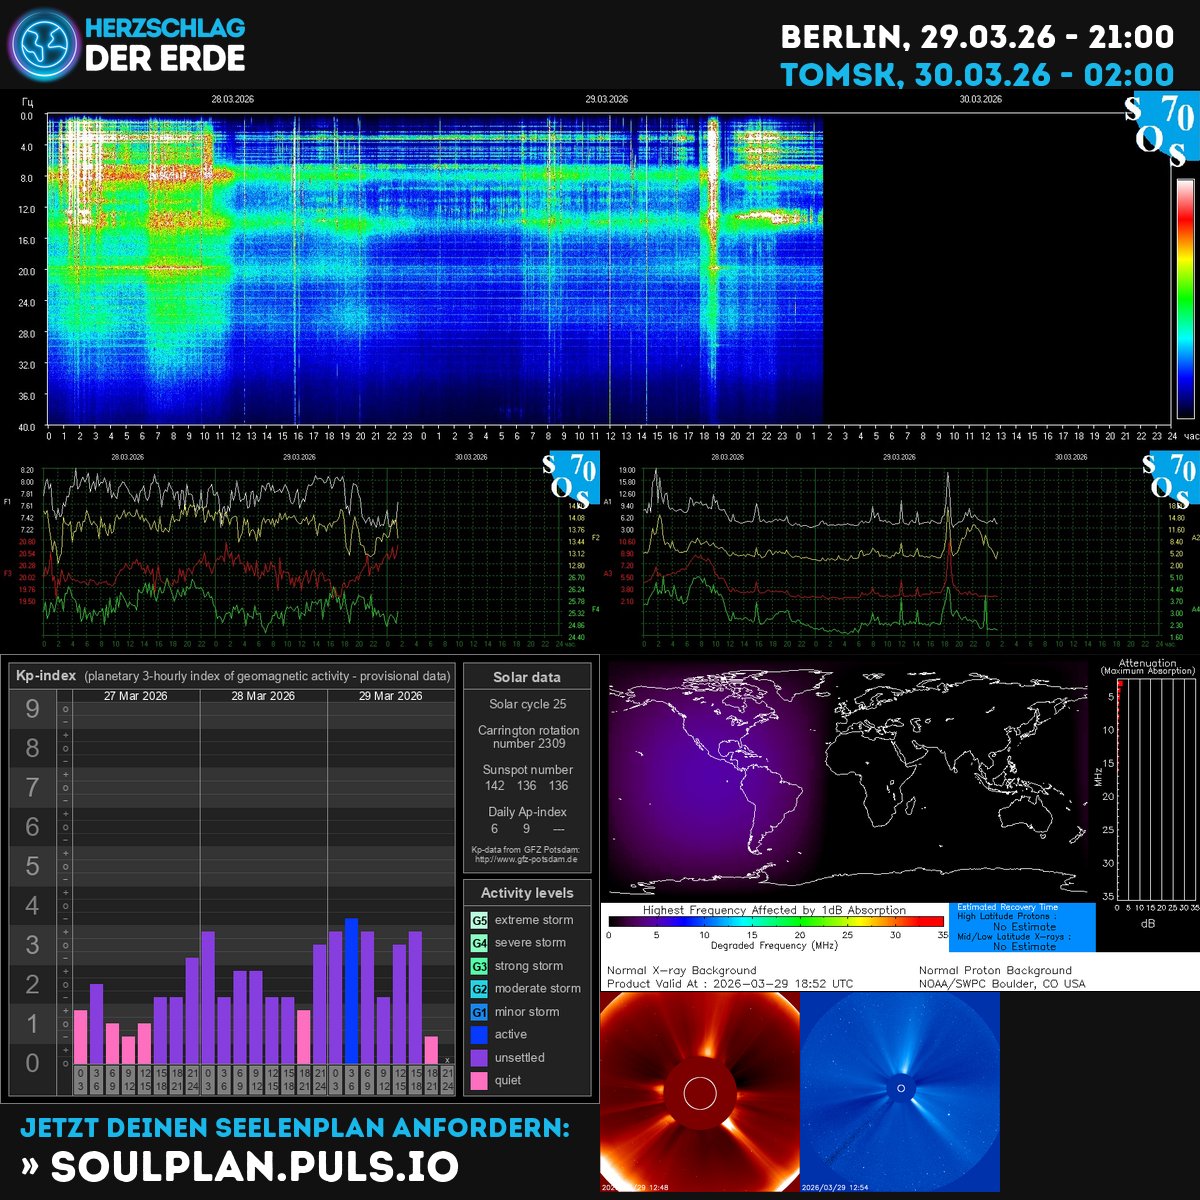Open the D-region absorption world map

pyautogui.click(x=848, y=778)
